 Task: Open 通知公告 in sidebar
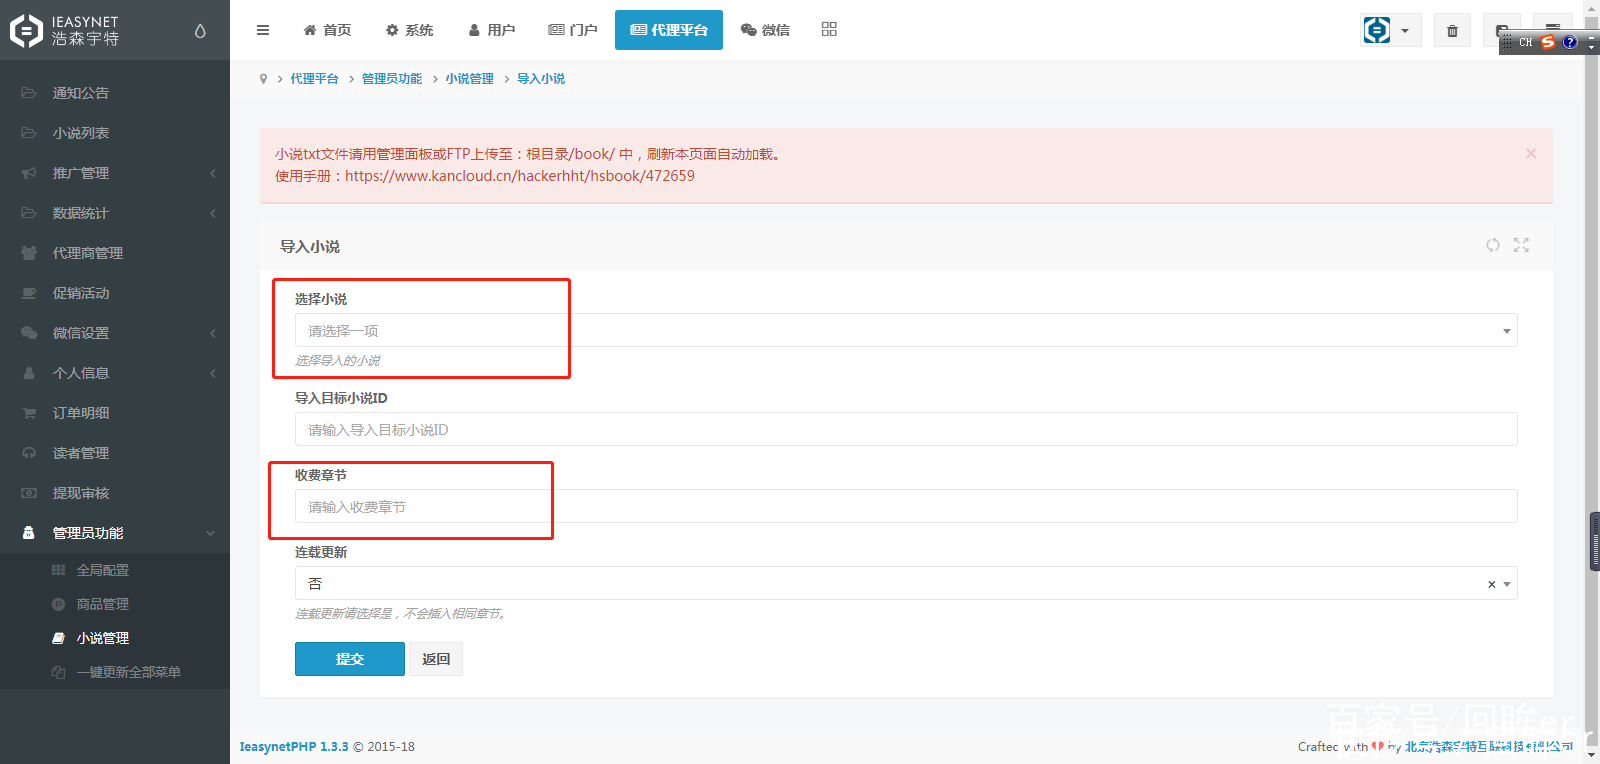click(x=115, y=93)
